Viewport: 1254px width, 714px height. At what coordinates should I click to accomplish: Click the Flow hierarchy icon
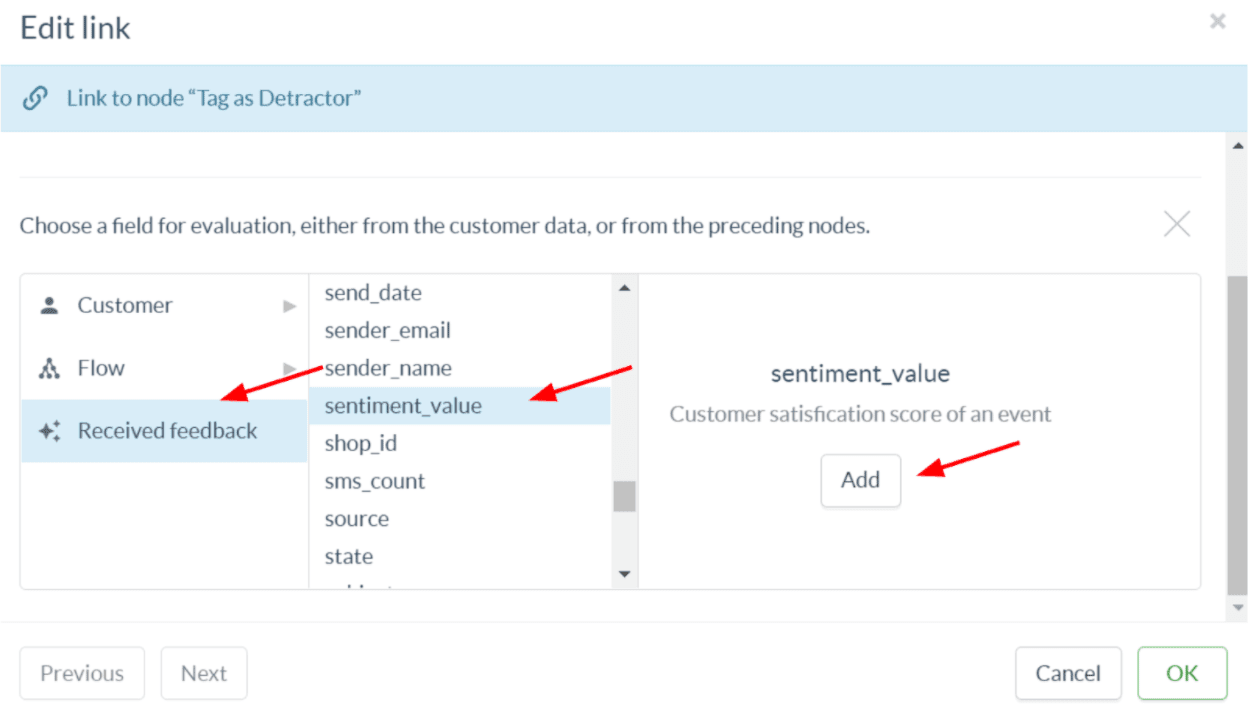[48, 369]
